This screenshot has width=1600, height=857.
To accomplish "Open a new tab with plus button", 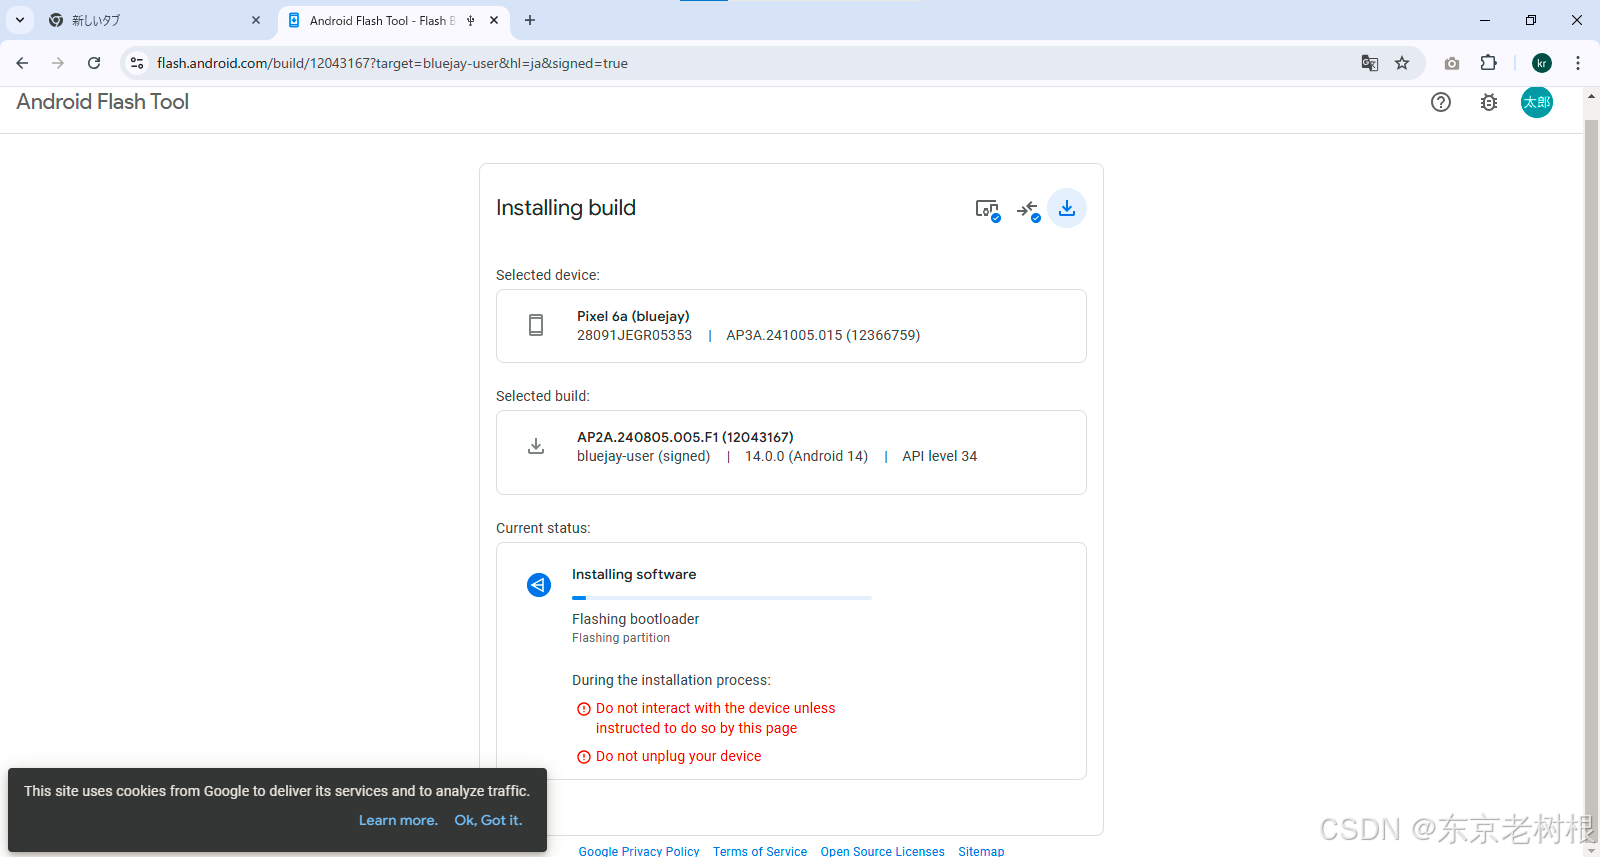I will [530, 20].
